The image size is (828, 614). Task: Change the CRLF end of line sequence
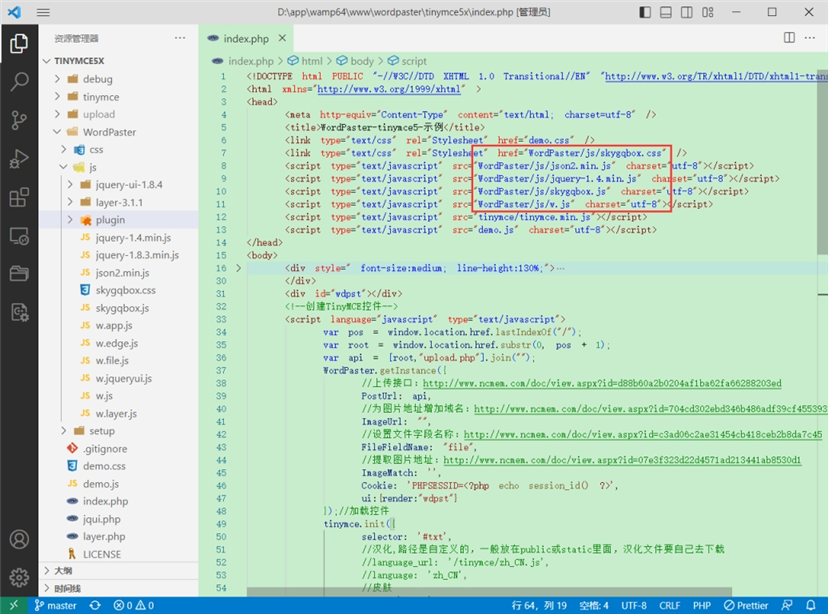(x=669, y=606)
